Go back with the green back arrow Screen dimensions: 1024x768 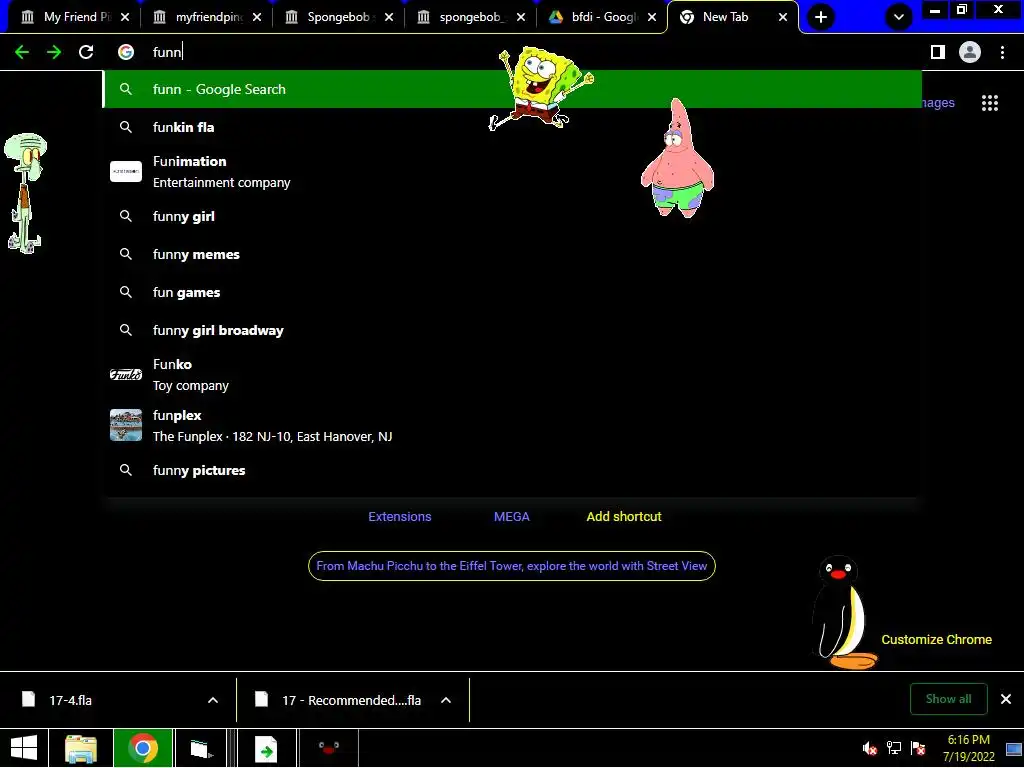click(x=22, y=52)
